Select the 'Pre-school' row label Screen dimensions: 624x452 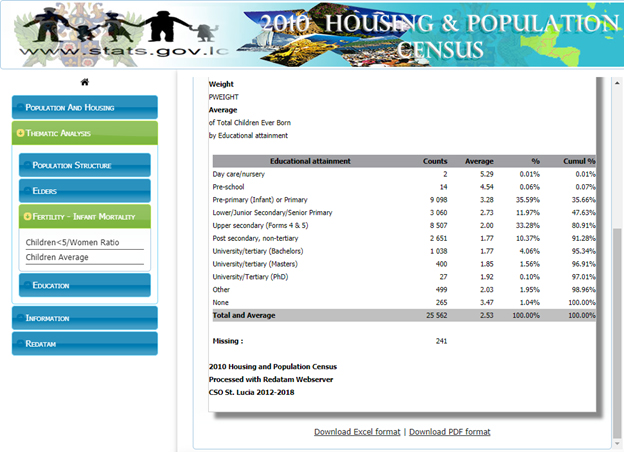228,187
